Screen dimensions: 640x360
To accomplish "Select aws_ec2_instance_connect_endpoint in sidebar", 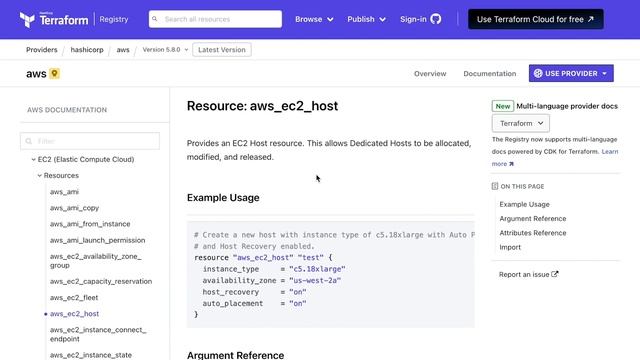I will tap(98, 334).
